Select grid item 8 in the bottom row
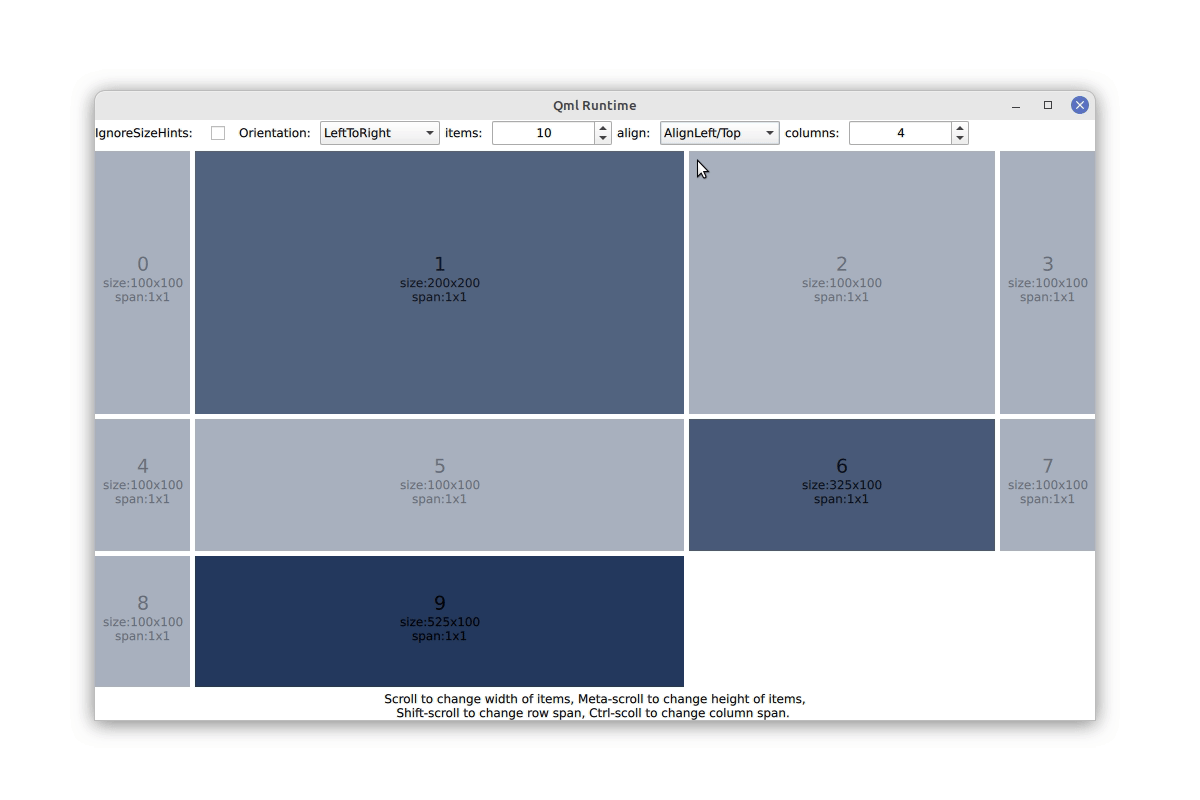 point(141,621)
